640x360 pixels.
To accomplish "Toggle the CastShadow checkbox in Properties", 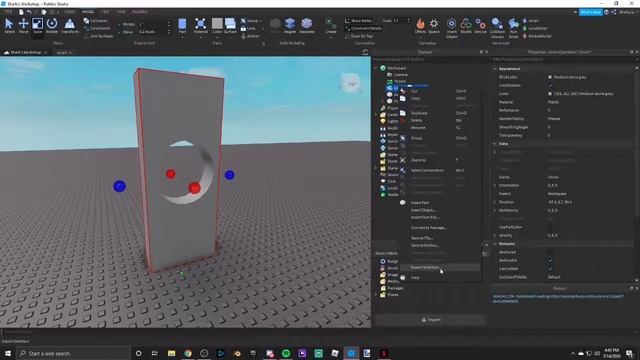I will click(550, 85).
